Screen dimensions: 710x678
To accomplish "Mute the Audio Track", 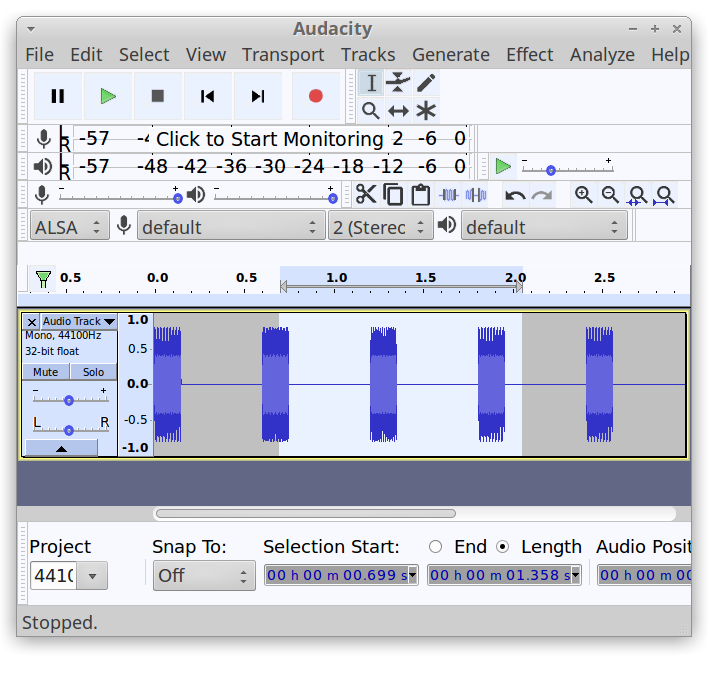I will click(x=46, y=372).
